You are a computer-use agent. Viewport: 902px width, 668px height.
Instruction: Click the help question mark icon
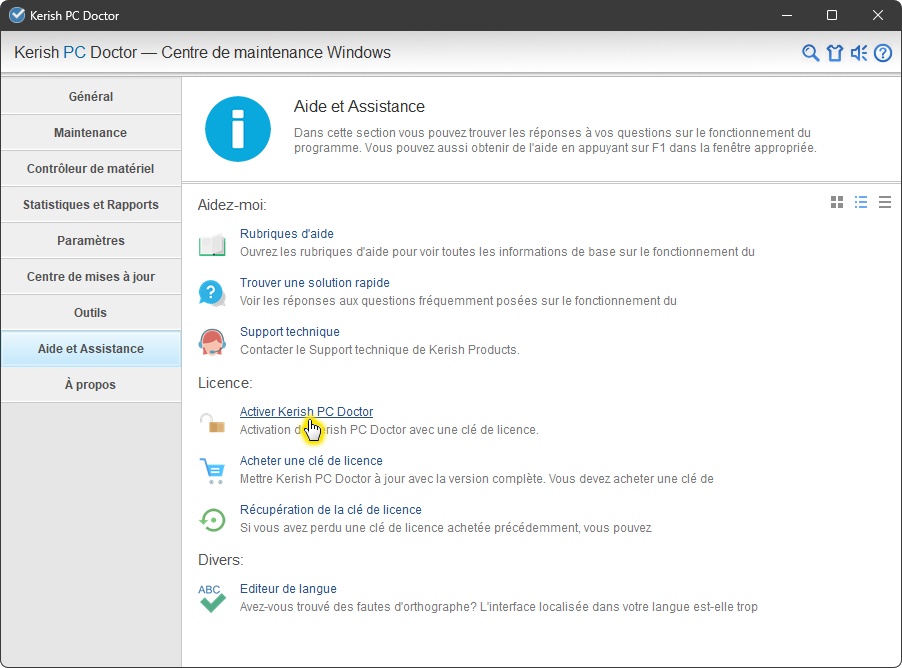coord(883,53)
